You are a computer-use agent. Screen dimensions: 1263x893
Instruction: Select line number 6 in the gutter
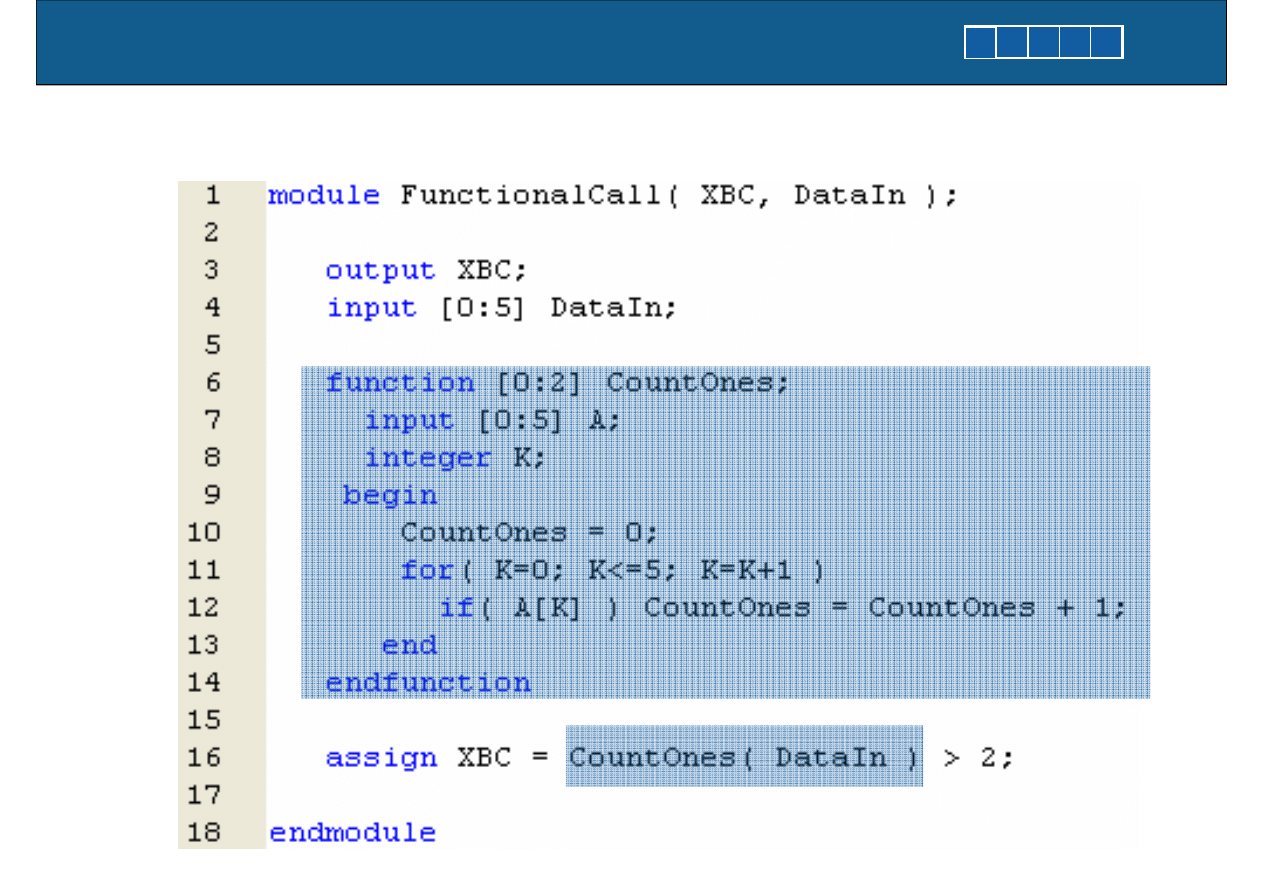[212, 382]
